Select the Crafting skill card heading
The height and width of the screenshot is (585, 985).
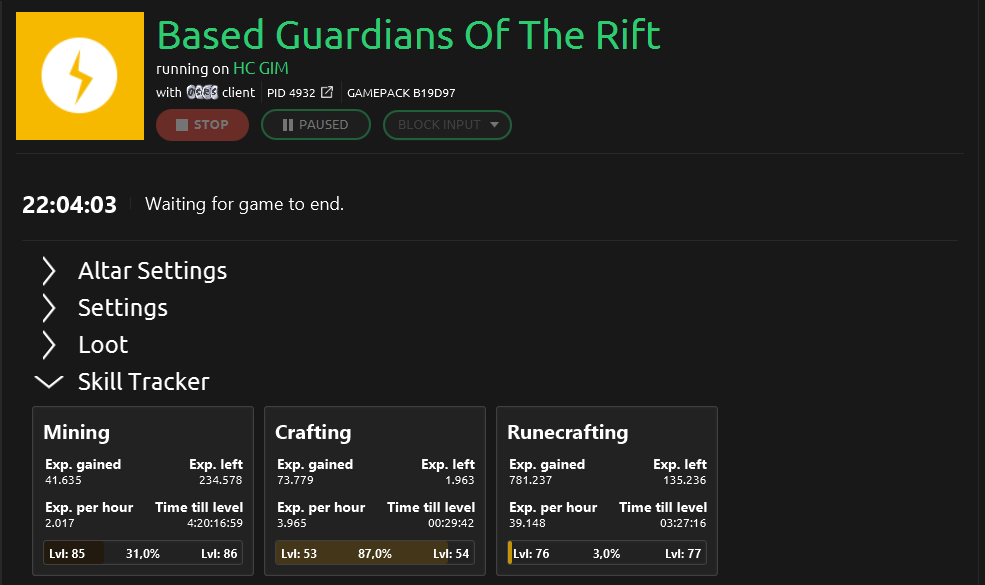(x=313, y=432)
